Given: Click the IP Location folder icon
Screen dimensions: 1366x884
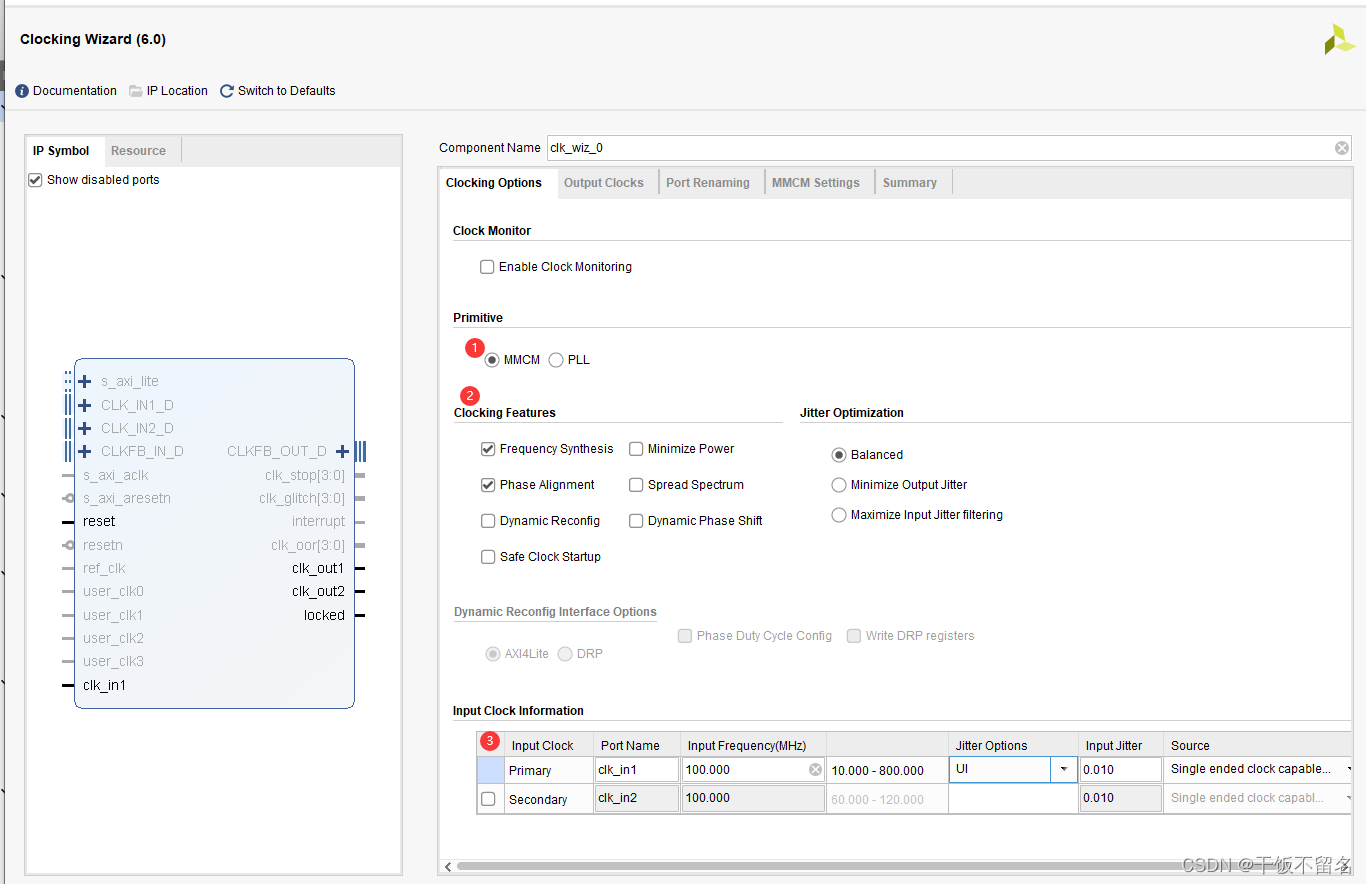Looking at the screenshot, I should [x=136, y=91].
